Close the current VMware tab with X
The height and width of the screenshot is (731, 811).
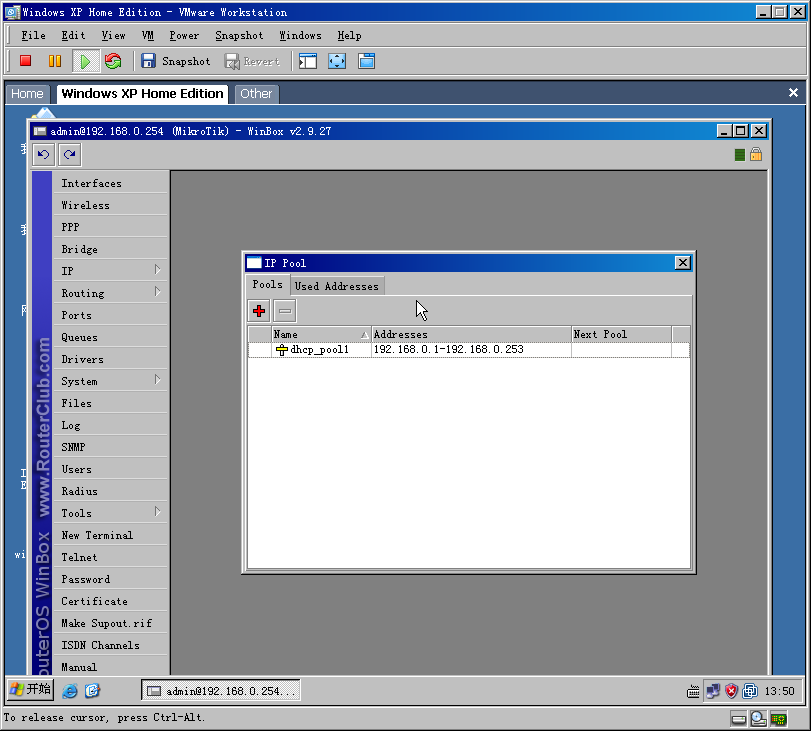click(793, 93)
